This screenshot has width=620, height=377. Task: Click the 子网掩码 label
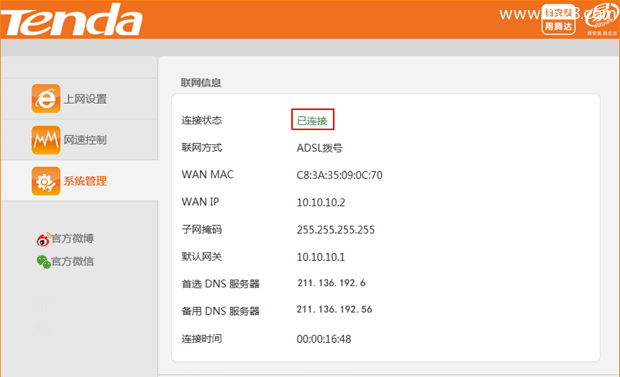pos(202,229)
